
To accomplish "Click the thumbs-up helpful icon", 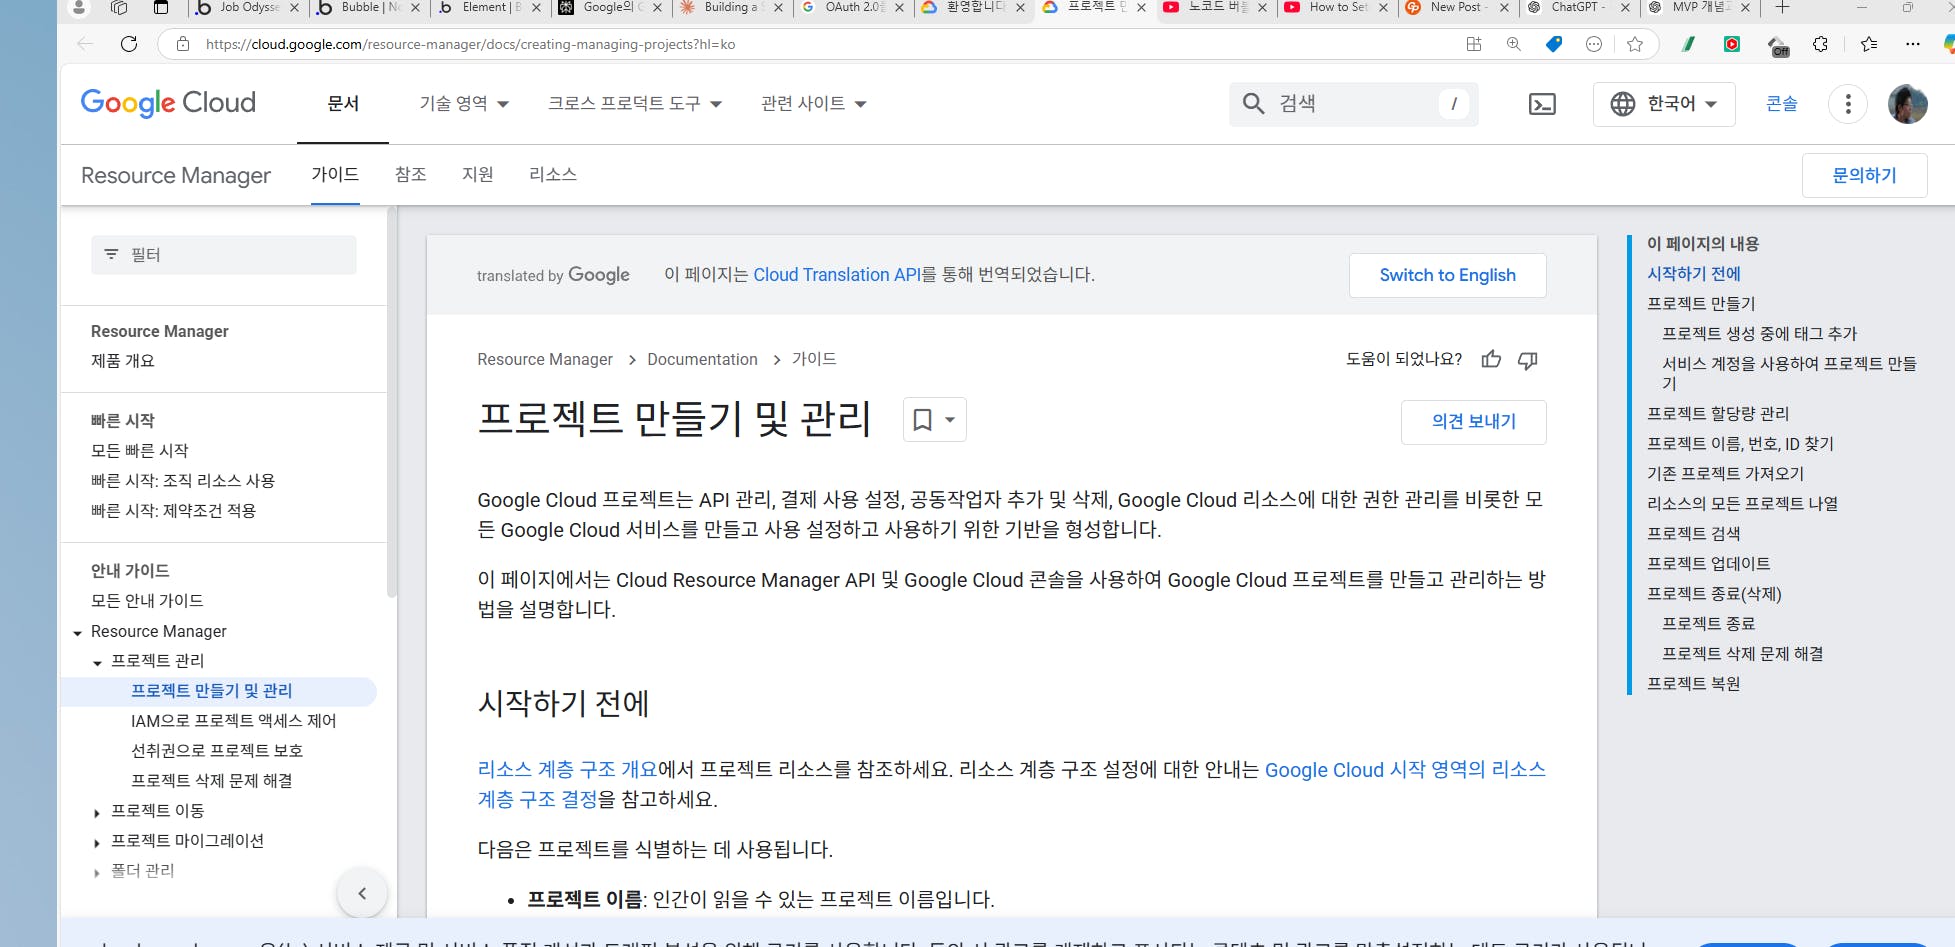I will tap(1491, 360).
